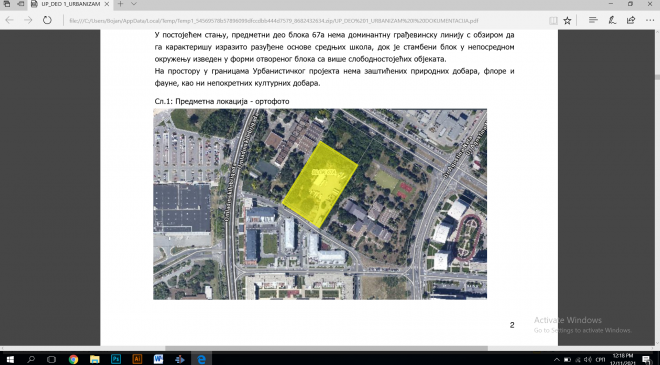Add page to favorites with star icon
This screenshot has height=365, width=660.
click(x=567, y=20)
